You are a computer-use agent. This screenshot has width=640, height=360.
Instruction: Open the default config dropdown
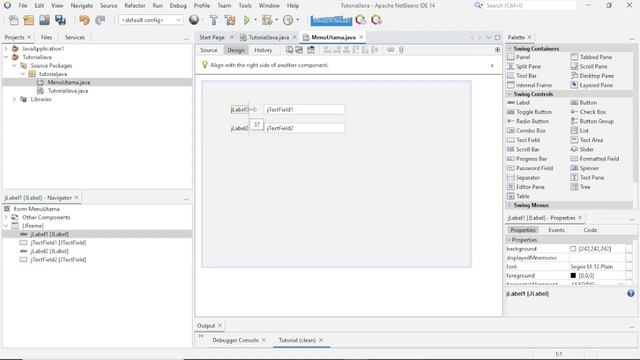[151, 20]
